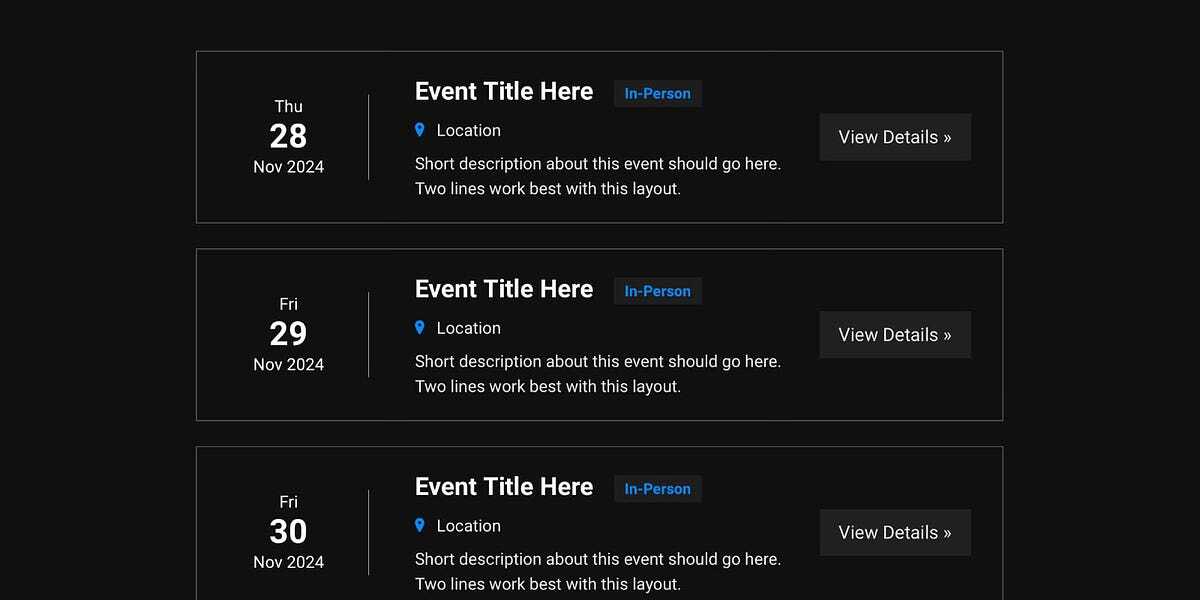
Task: Select the In-Person badge on the 30th event
Action: click(x=657, y=489)
